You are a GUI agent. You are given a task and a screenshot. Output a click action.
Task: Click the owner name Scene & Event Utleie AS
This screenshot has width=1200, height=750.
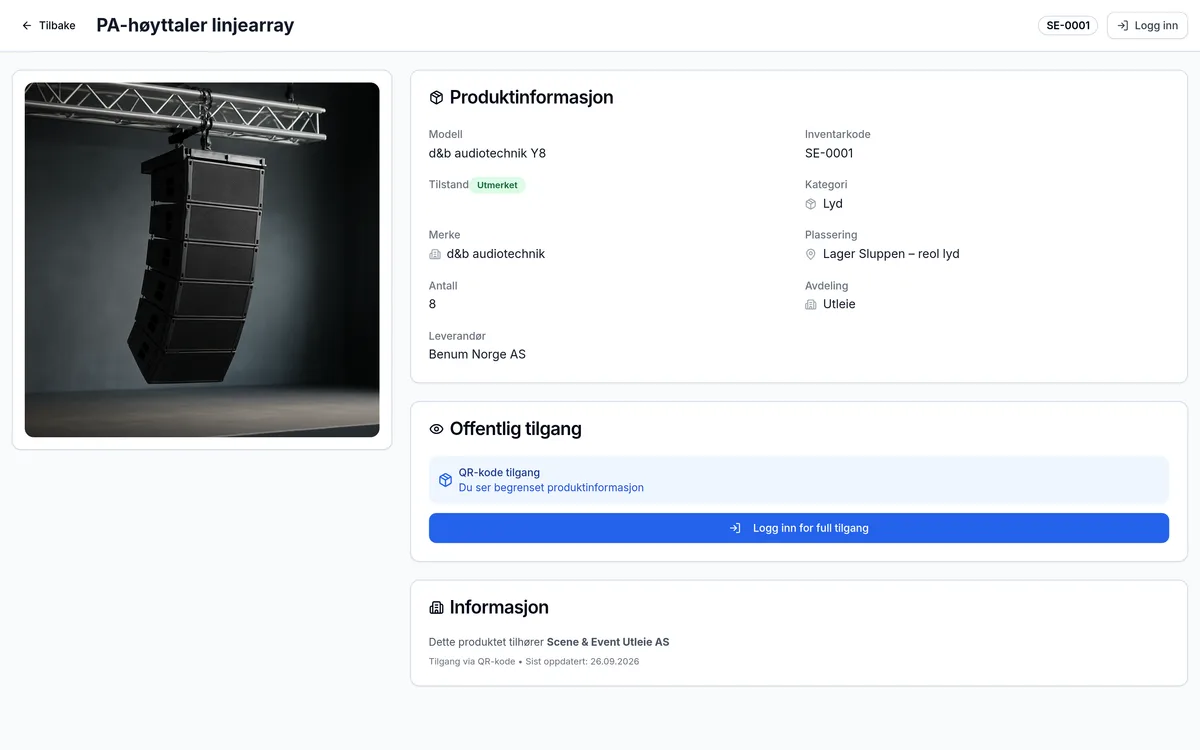click(608, 642)
